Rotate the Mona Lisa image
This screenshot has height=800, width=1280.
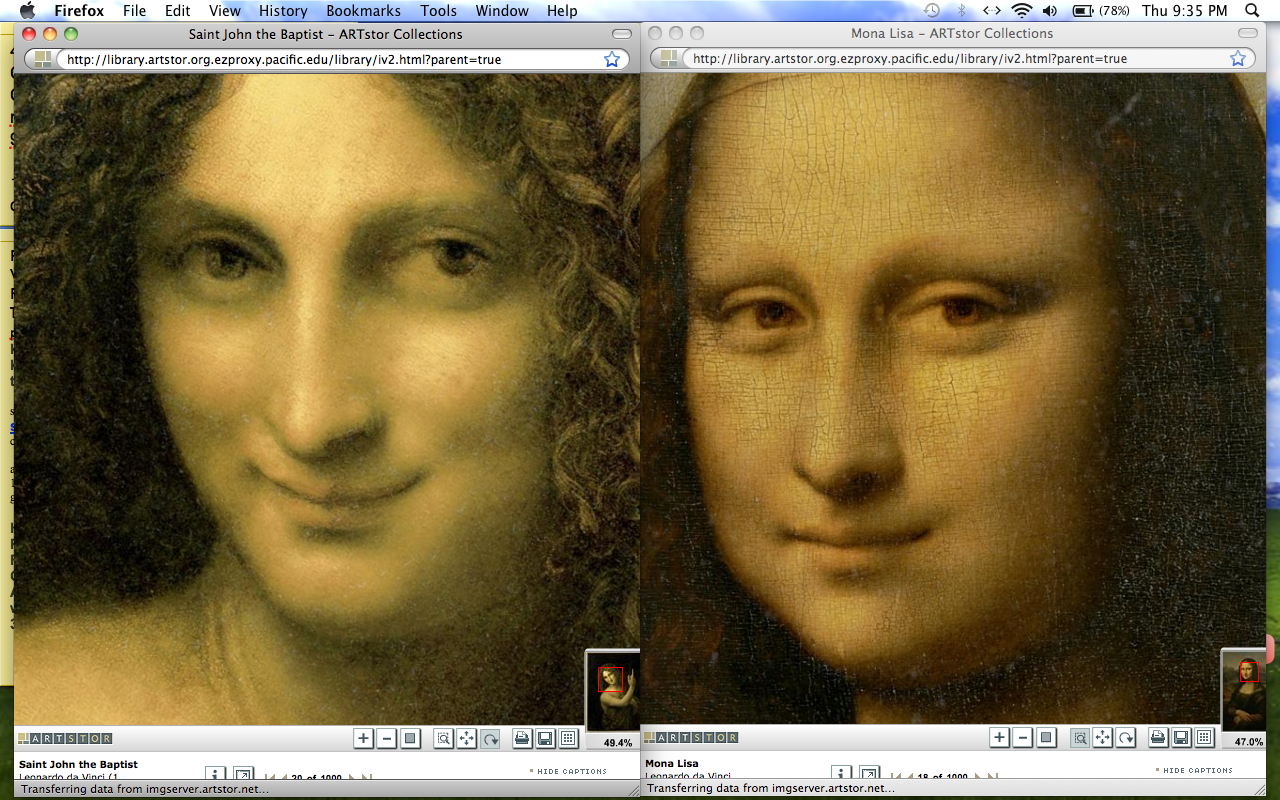coord(1126,737)
